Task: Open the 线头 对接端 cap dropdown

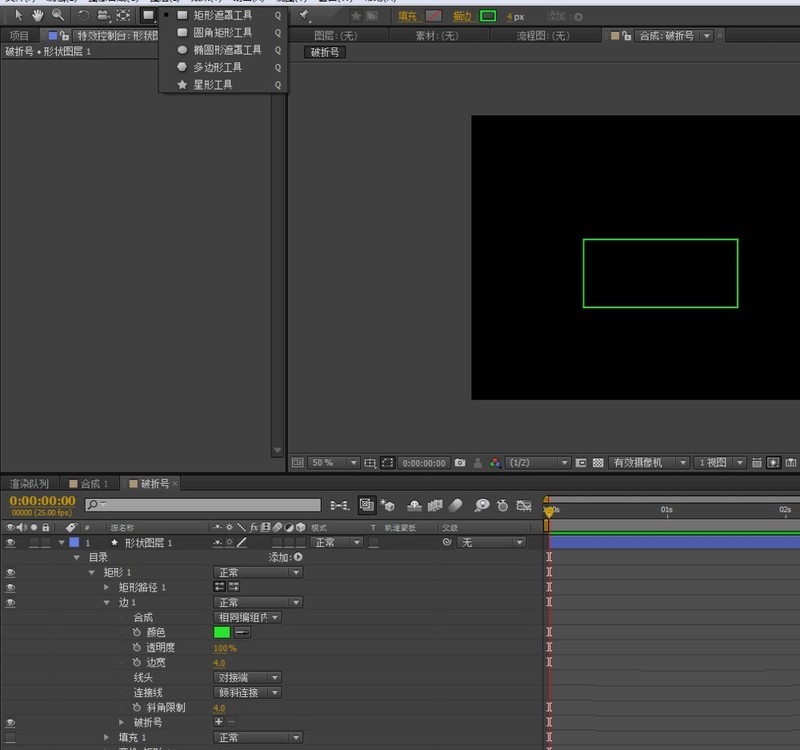Action: coord(247,677)
